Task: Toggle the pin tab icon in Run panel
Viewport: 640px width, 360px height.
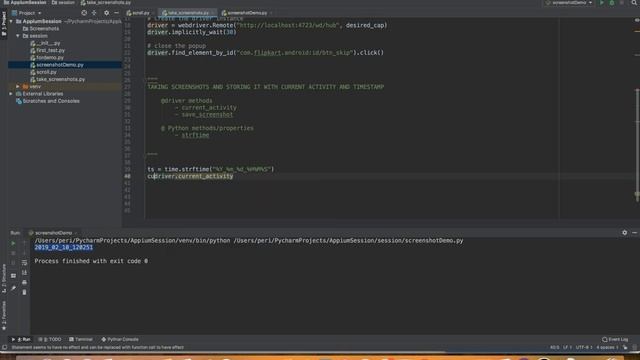Action: [13, 288]
